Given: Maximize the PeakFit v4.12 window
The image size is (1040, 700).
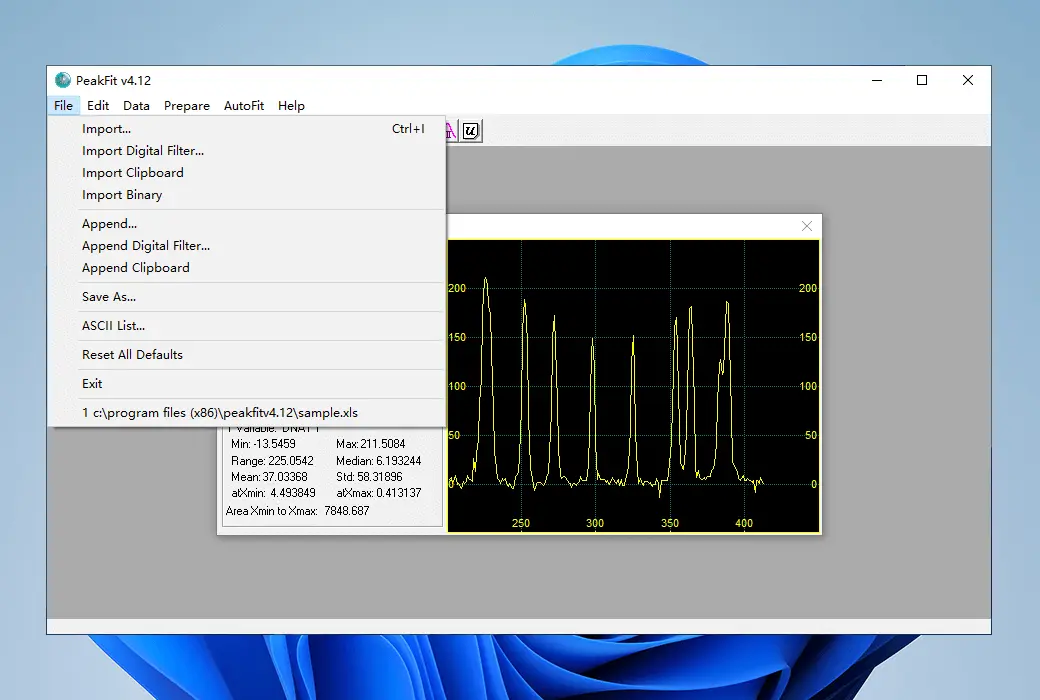Looking at the screenshot, I should click(x=922, y=80).
